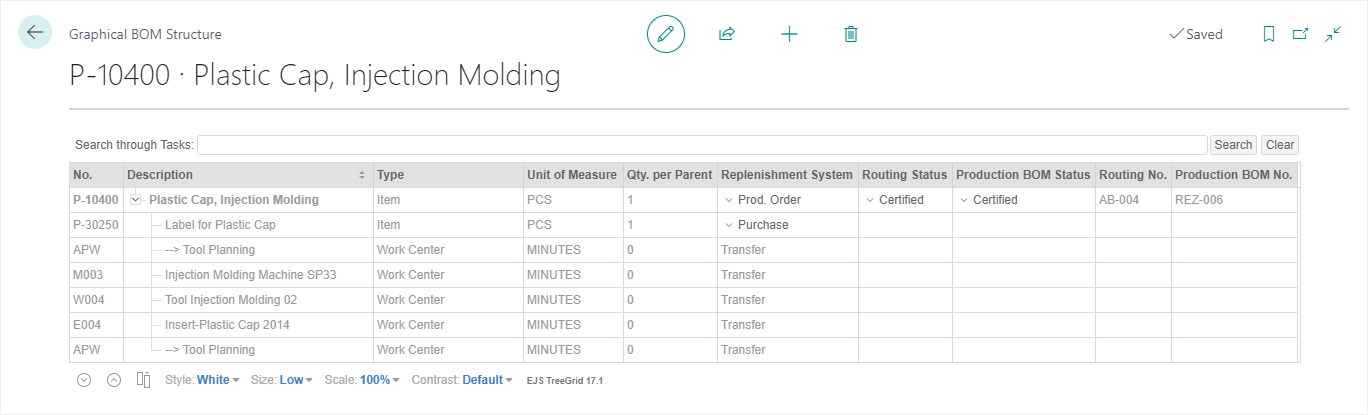Click the collapse page arrows icon
This screenshot has height=415, width=1368.
click(1333, 34)
